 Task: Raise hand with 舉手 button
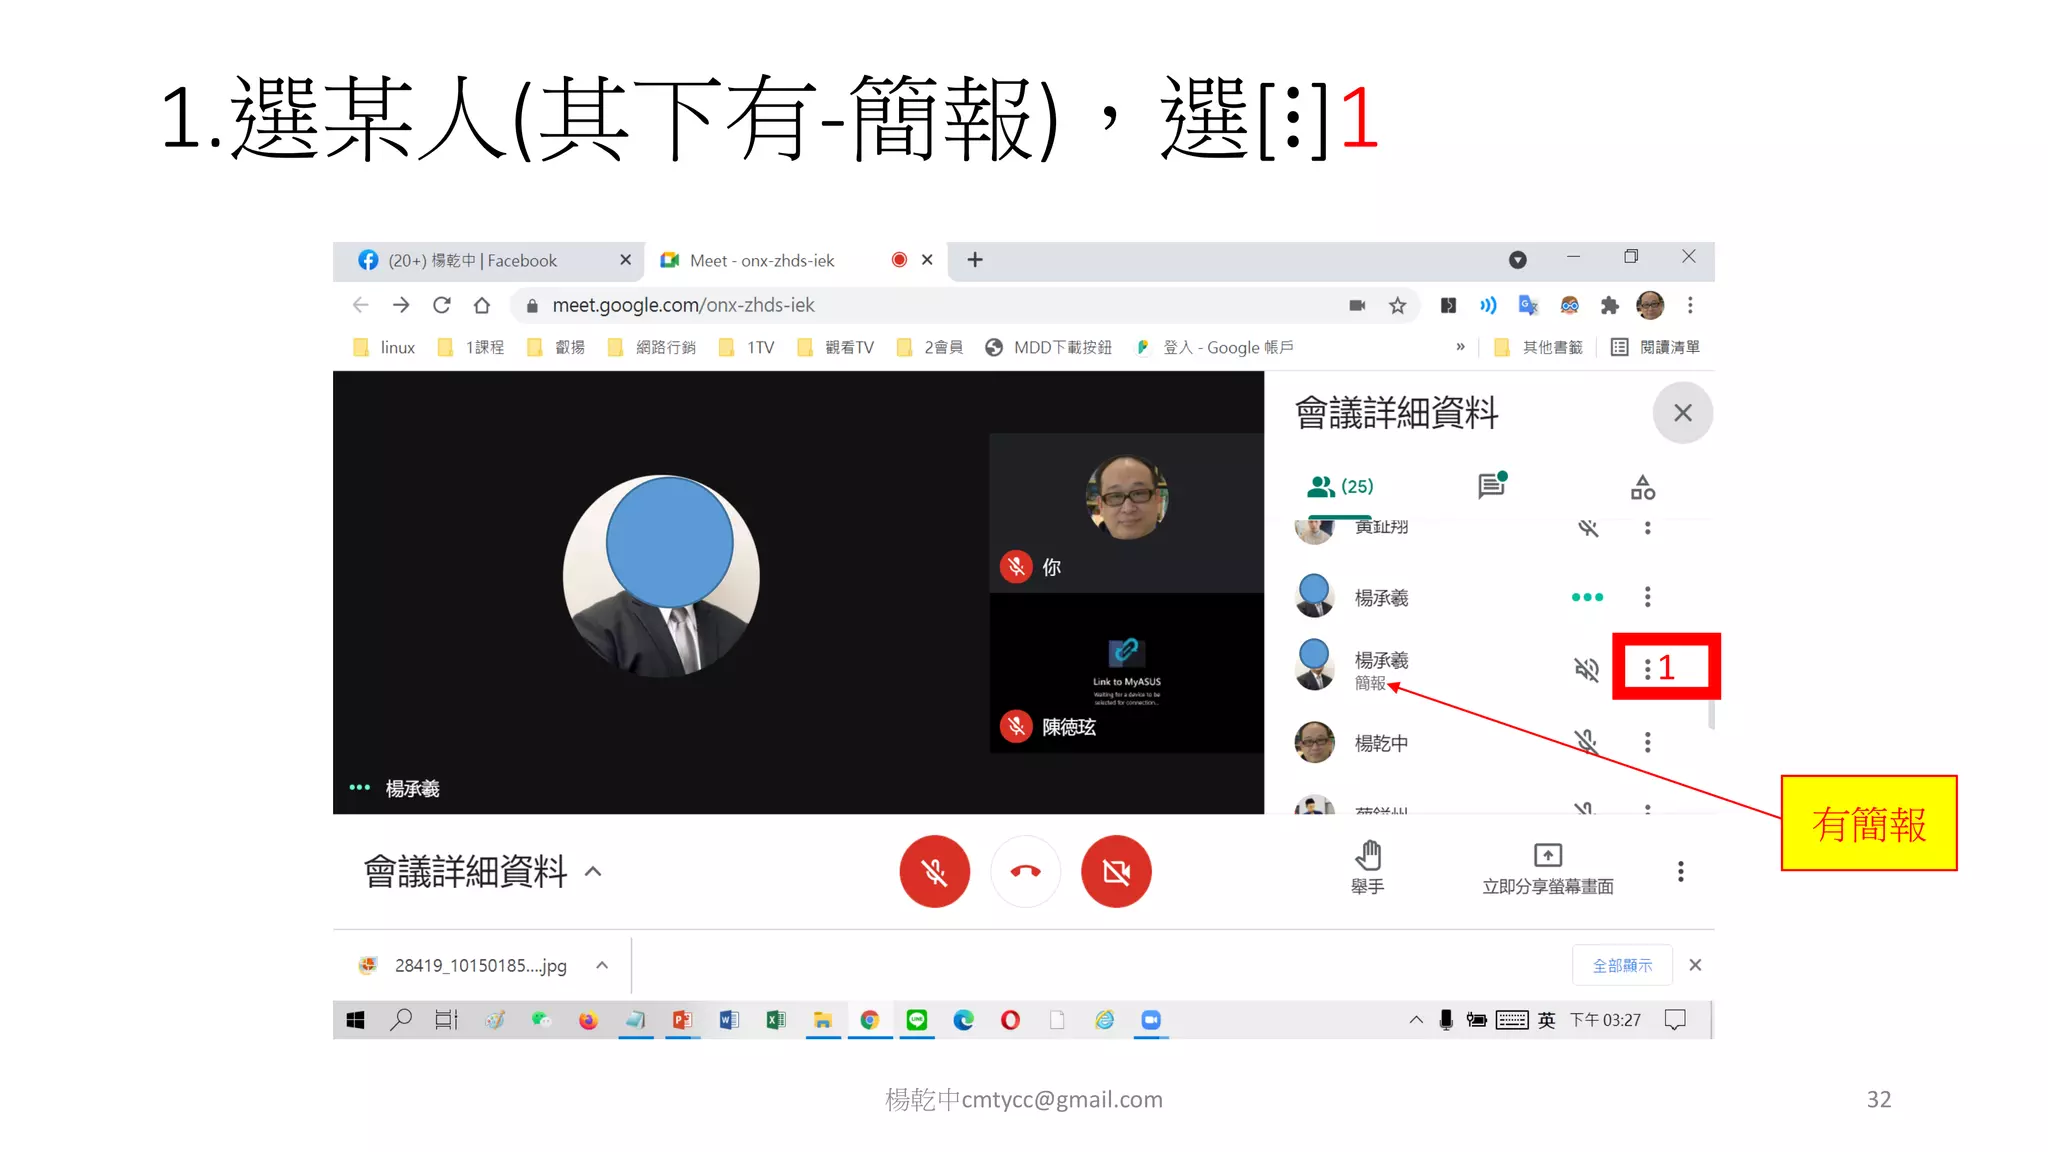point(1368,868)
